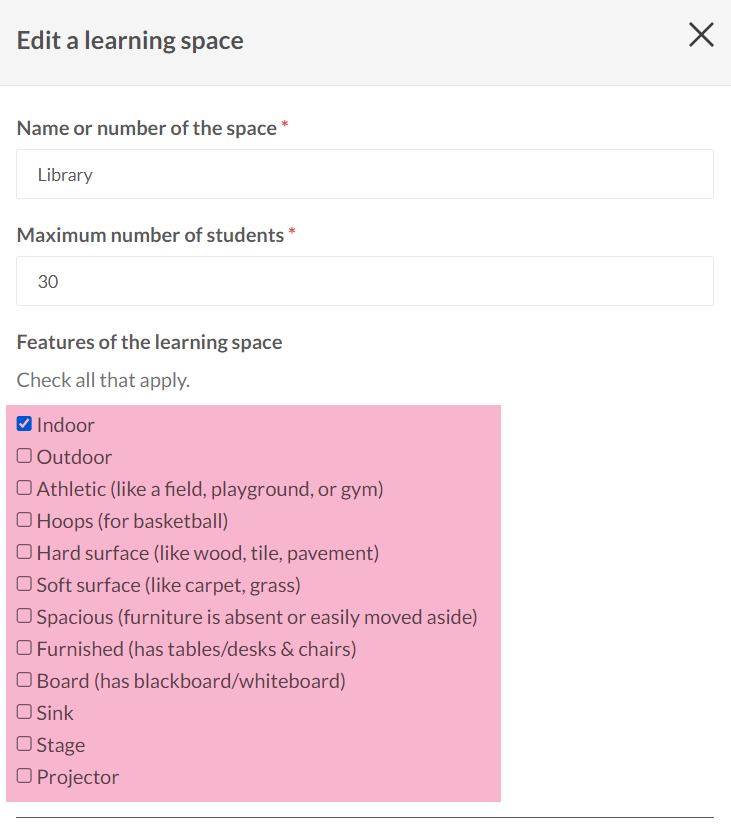Close the Edit a learning space dialog
This screenshot has height=835, width=731.
pyautogui.click(x=701, y=36)
